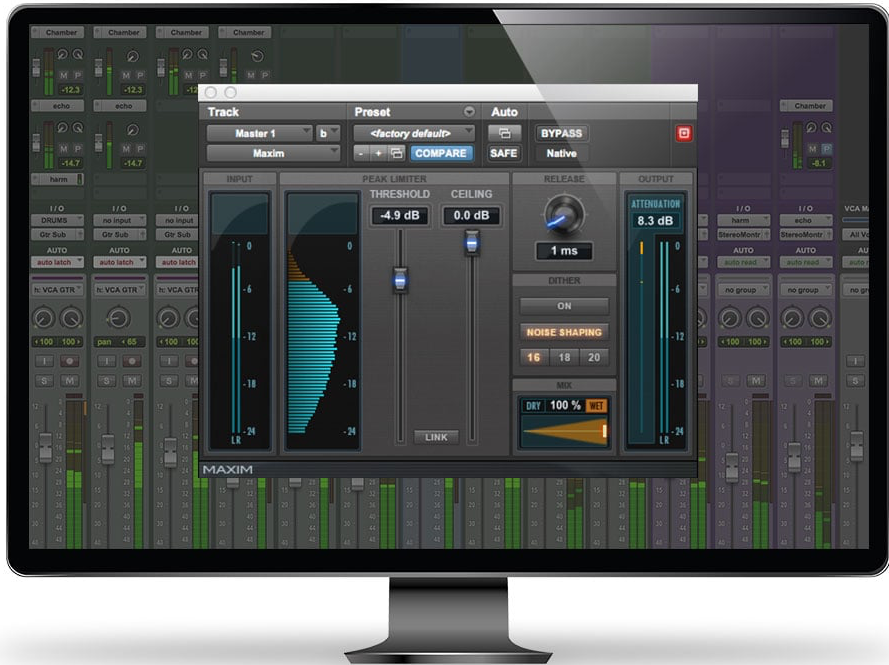This screenshot has height=665, width=889.
Task: Open the plug-in librarian icon beside Compare
Action: click(399, 155)
